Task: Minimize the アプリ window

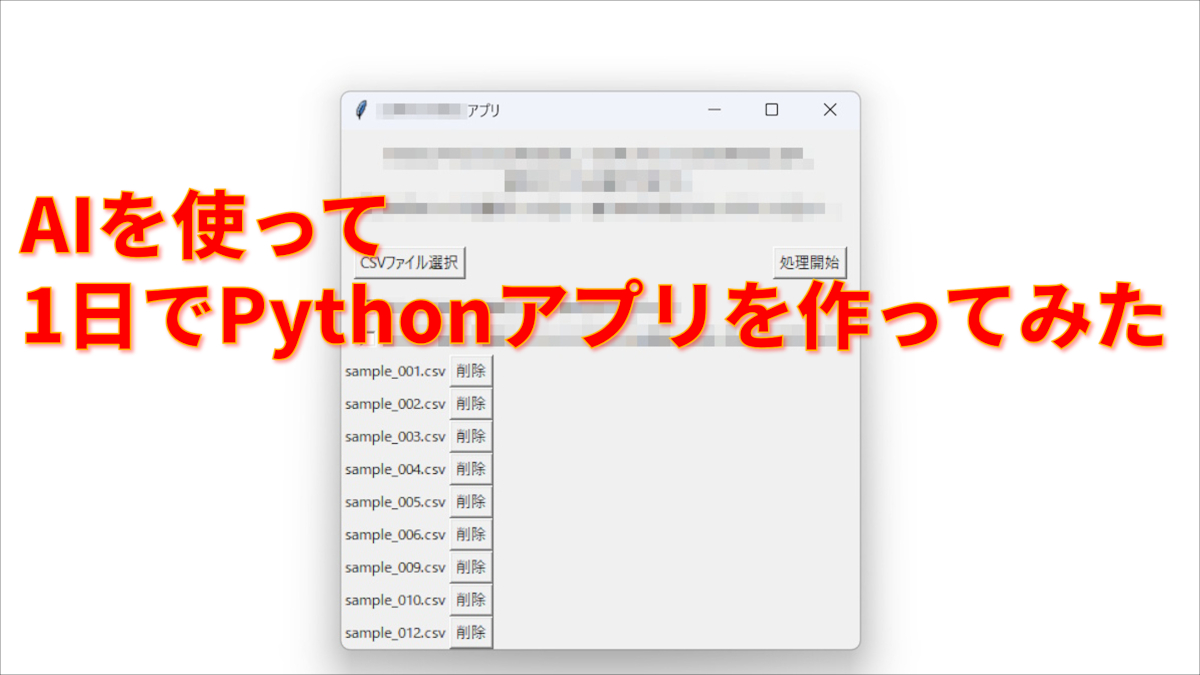Action: [713, 108]
